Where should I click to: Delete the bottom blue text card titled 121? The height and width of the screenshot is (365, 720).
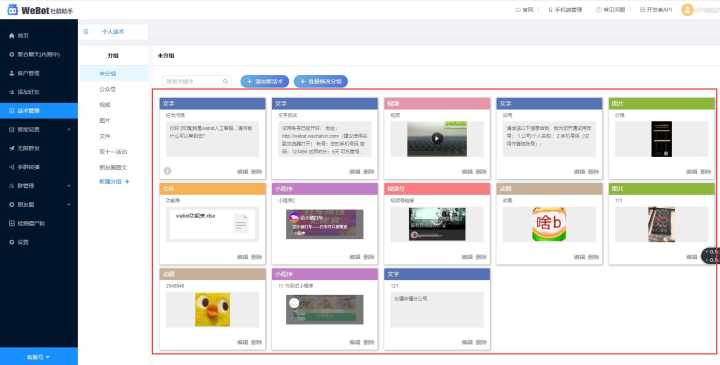(x=481, y=342)
